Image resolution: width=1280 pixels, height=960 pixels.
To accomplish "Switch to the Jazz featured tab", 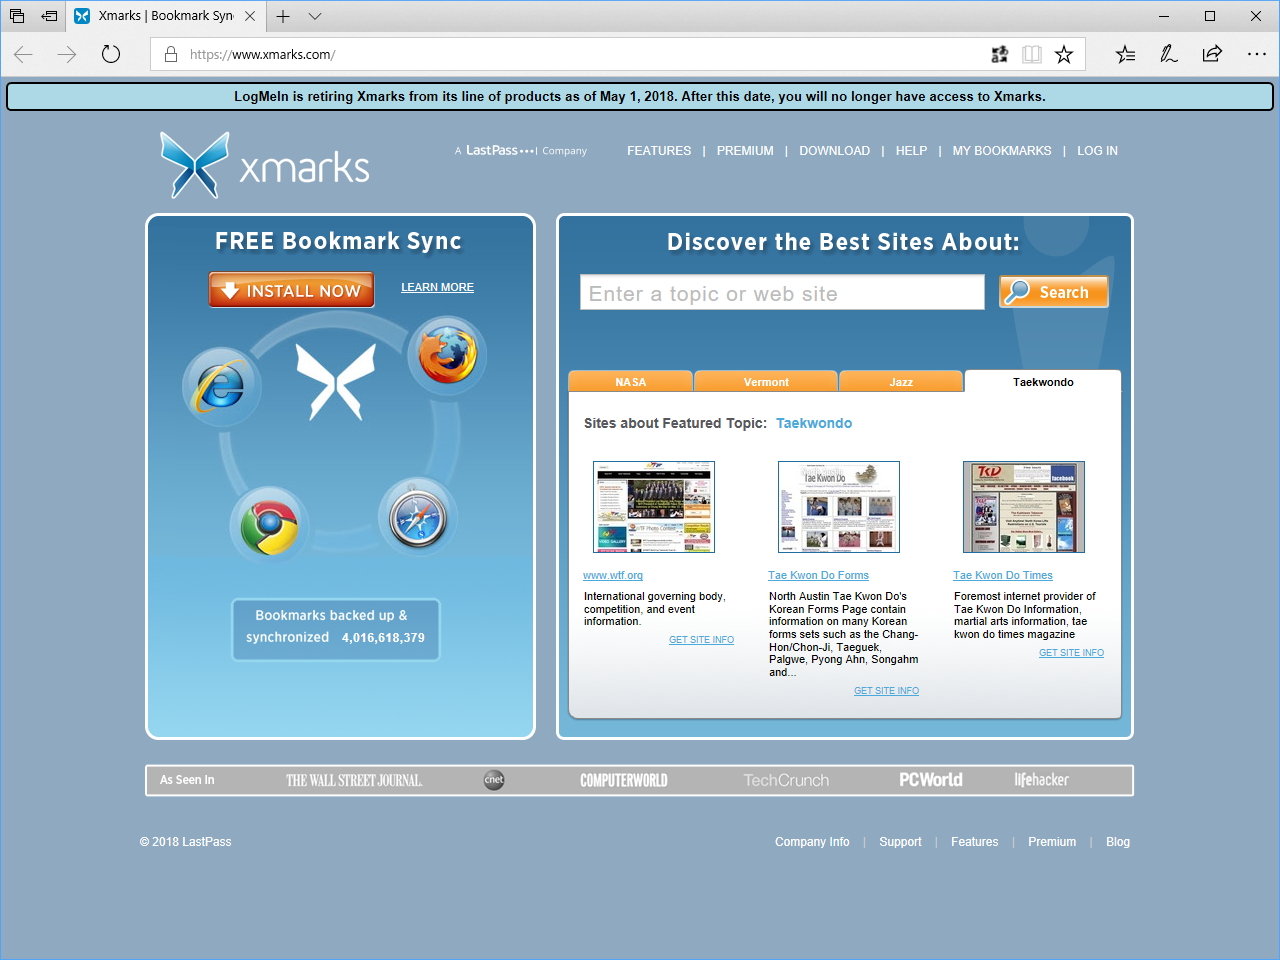I will pos(900,381).
